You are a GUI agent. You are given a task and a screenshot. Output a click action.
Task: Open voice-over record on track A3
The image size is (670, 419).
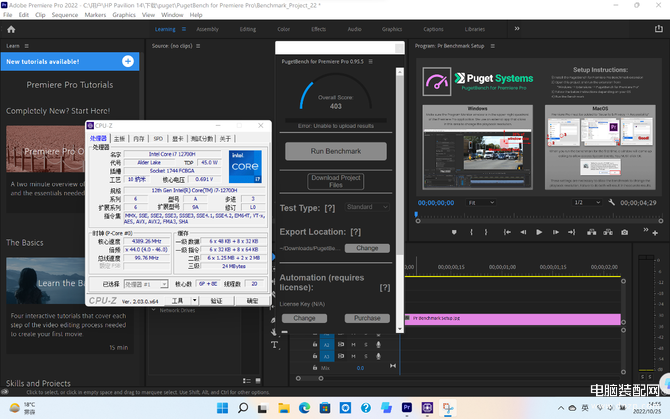coord(378,356)
